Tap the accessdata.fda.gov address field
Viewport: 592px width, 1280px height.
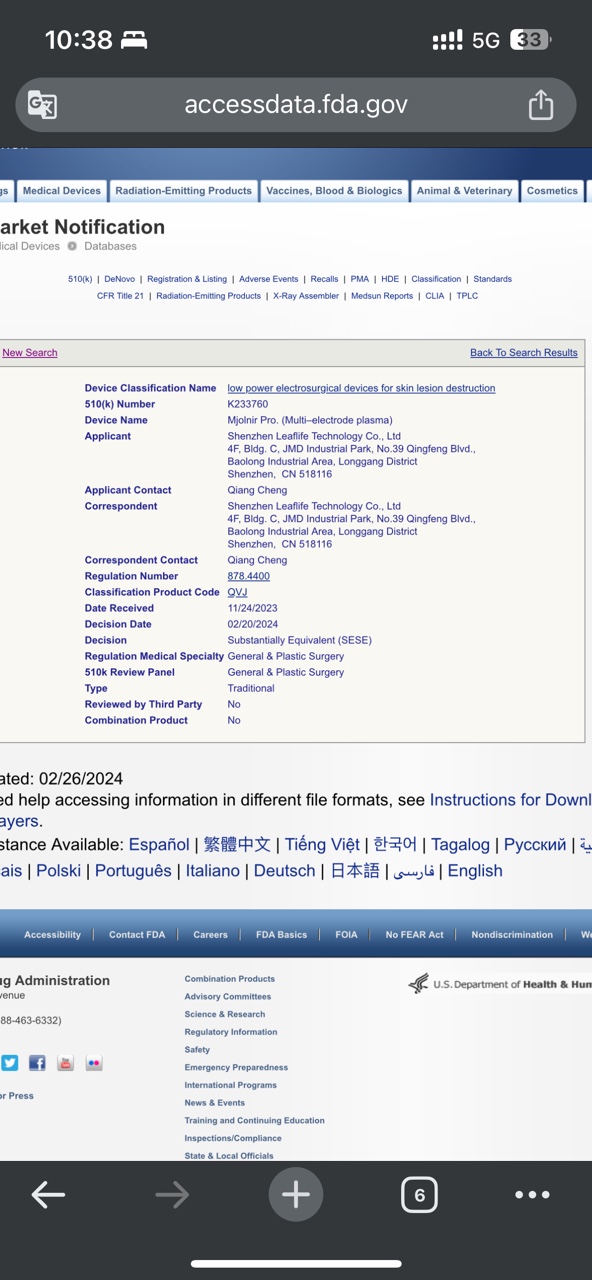(x=296, y=104)
